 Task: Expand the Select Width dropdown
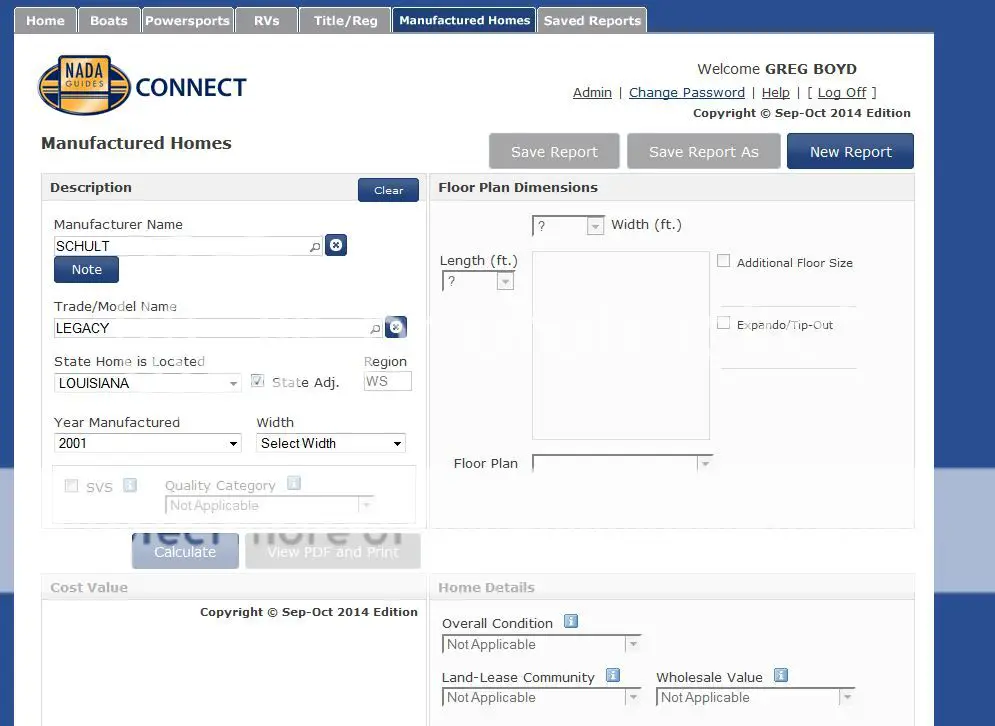click(x=331, y=443)
